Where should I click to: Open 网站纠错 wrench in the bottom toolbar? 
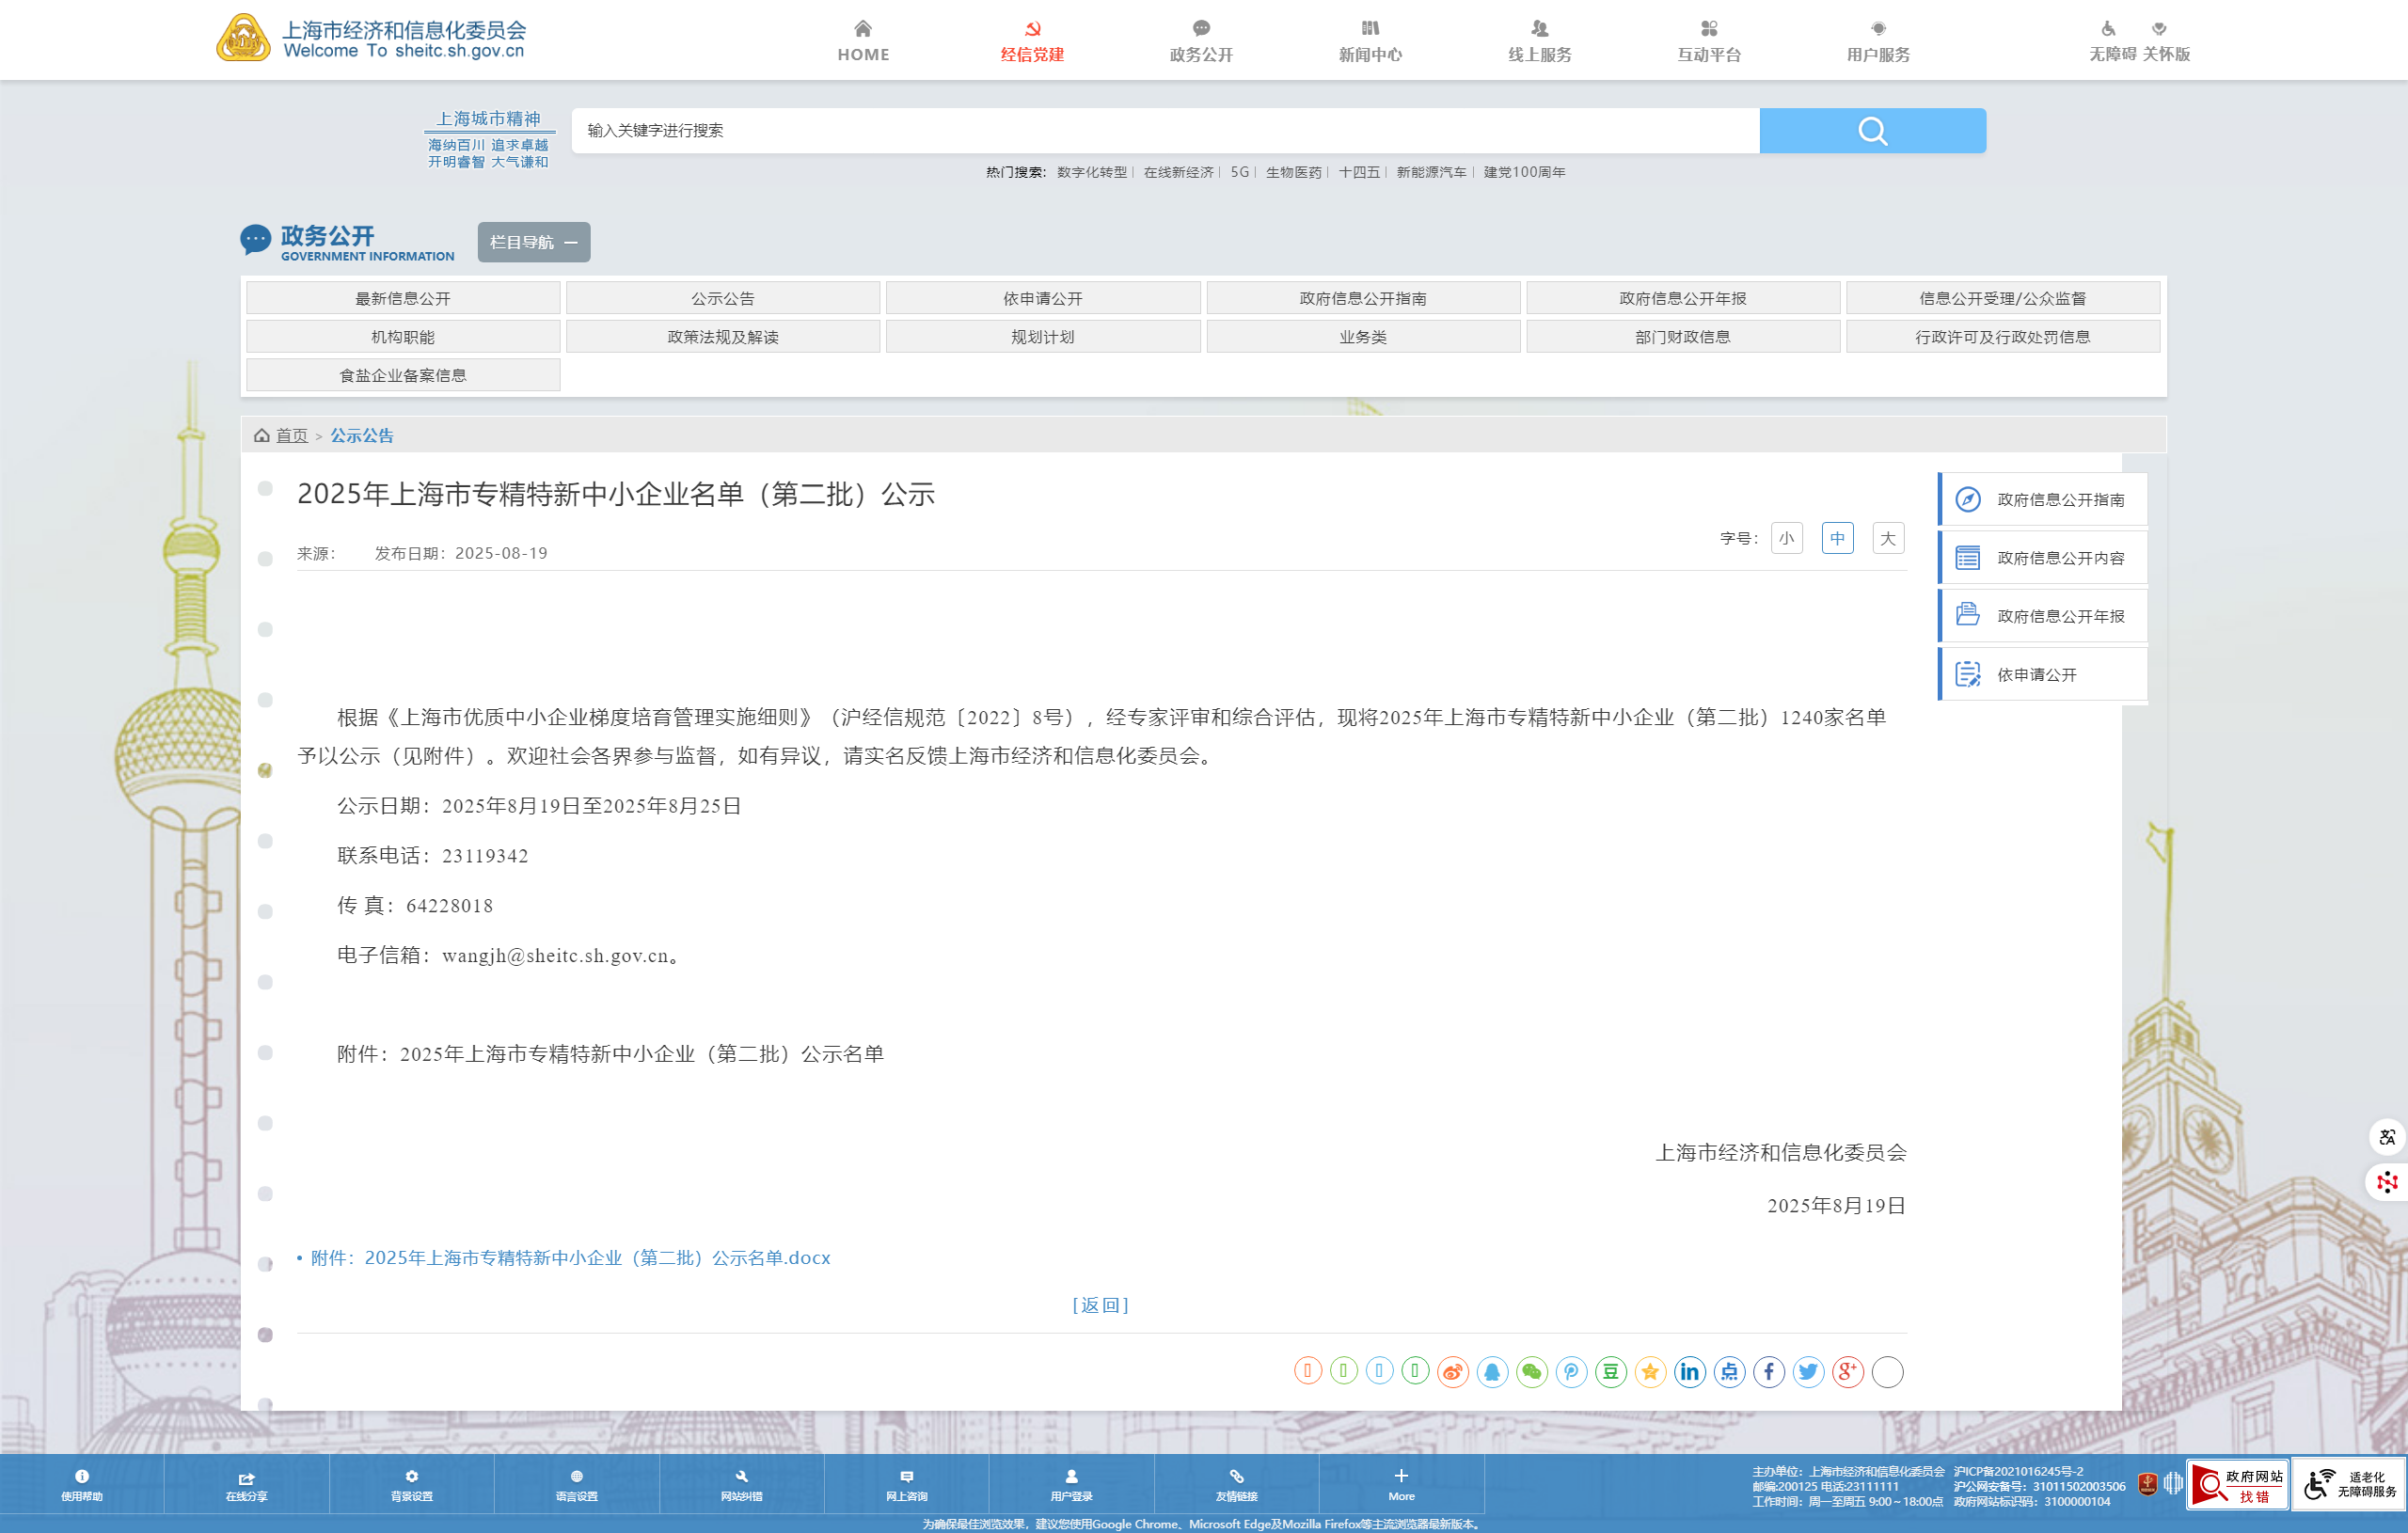pyautogui.click(x=742, y=1485)
